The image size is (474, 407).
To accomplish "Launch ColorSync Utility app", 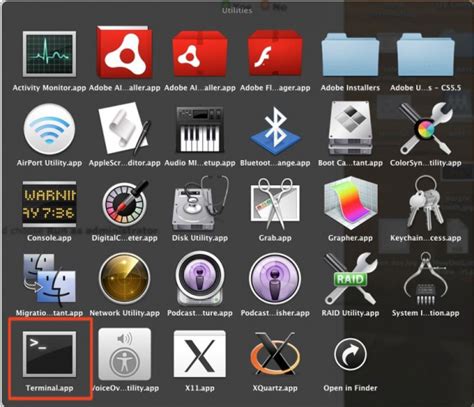I will point(426,129).
